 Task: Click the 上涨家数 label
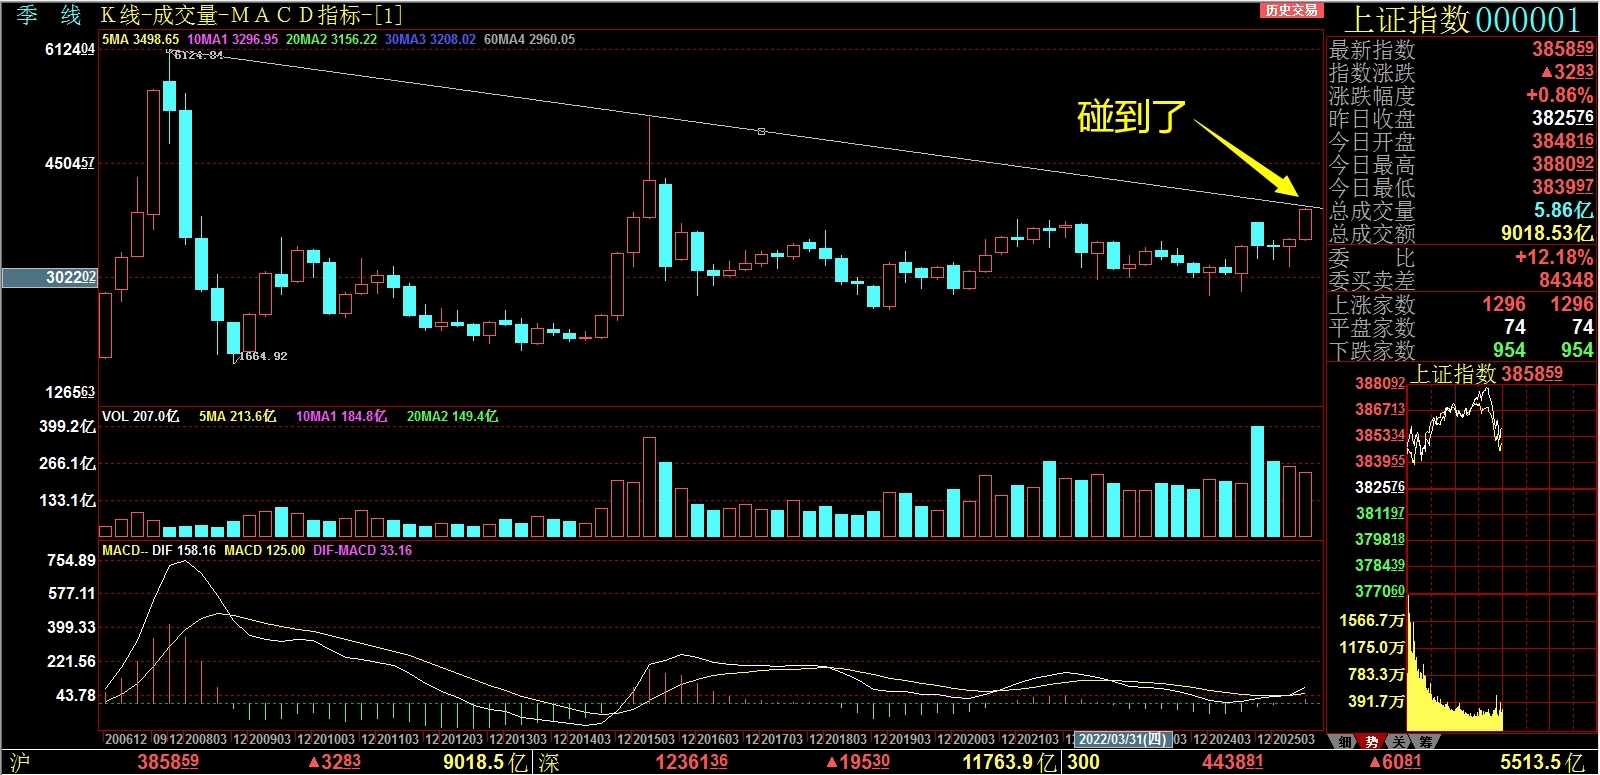tap(1372, 304)
